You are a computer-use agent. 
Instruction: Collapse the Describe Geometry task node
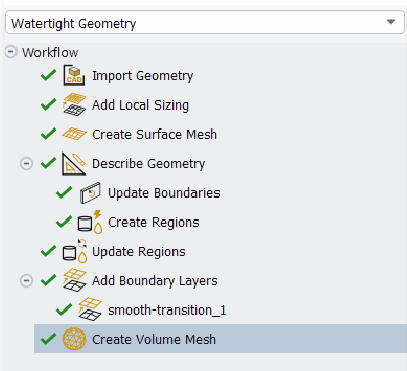[26, 164]
